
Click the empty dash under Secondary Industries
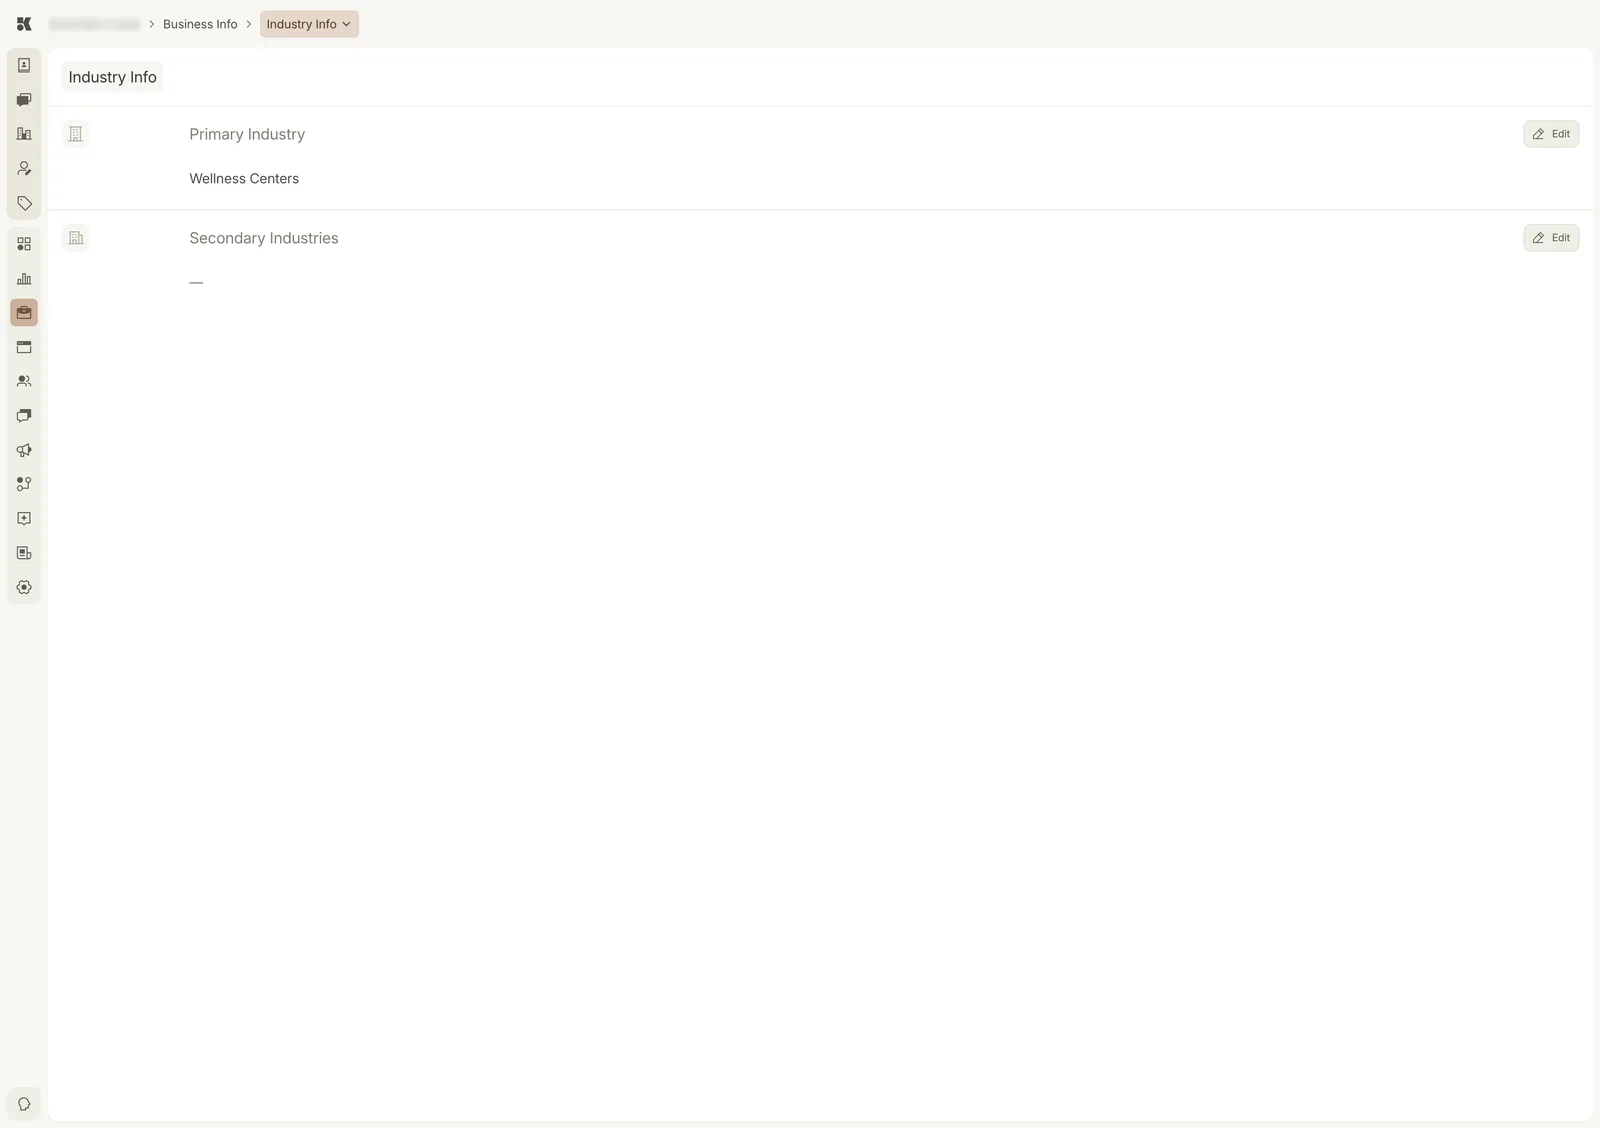[196, 283]
